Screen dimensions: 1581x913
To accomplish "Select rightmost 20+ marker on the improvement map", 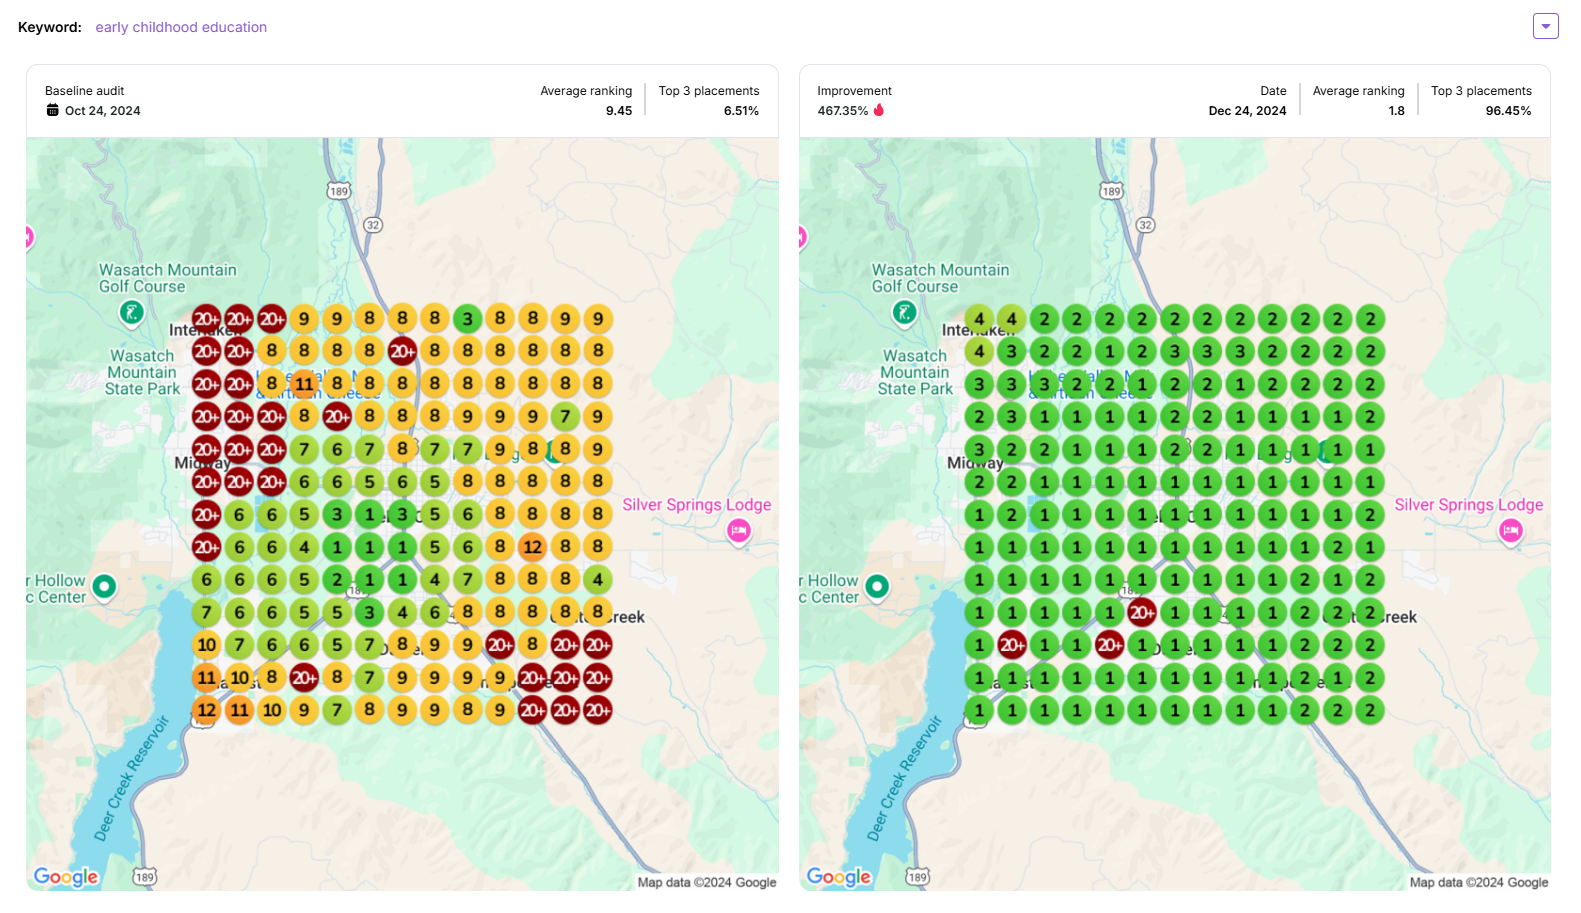I will point(1142,612).
